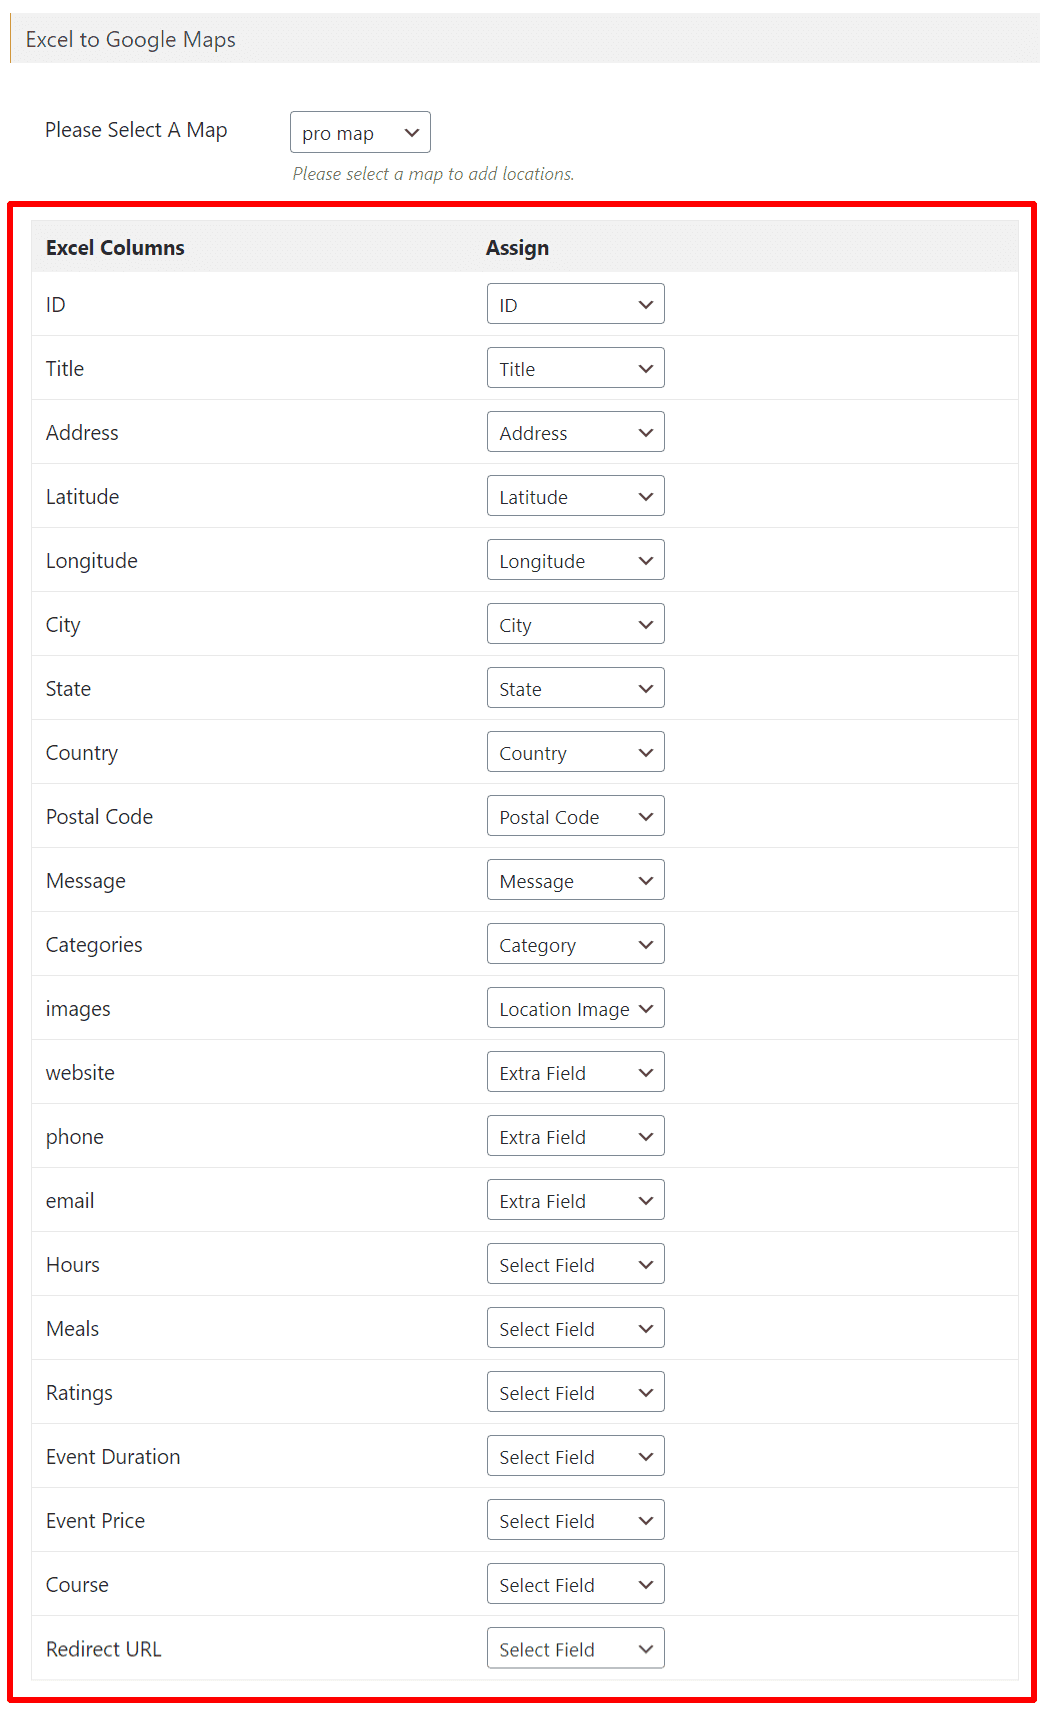Open the Postal Code assignment dropdown
The height and width of the screenshot is (1709, 1050).
coord(575,815)
